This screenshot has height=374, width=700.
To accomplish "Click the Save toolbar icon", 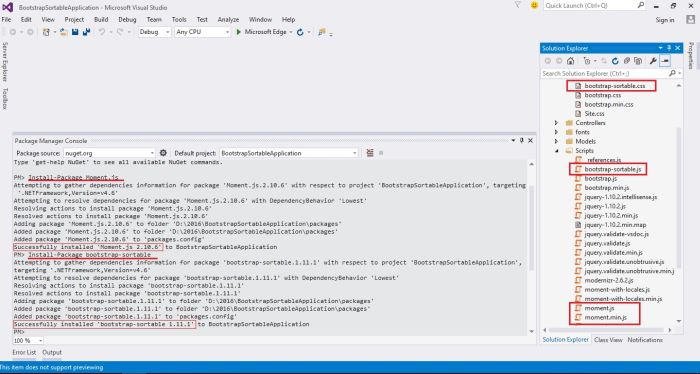I will (x=75, y=32).
